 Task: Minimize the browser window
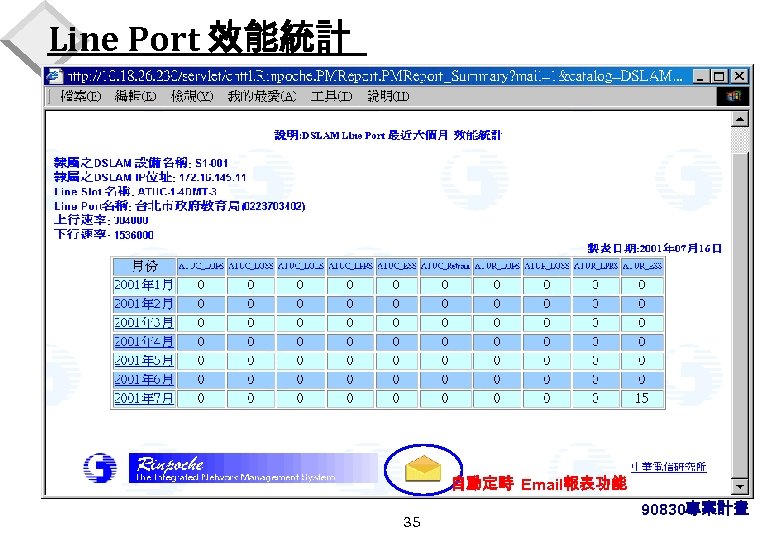701,76
